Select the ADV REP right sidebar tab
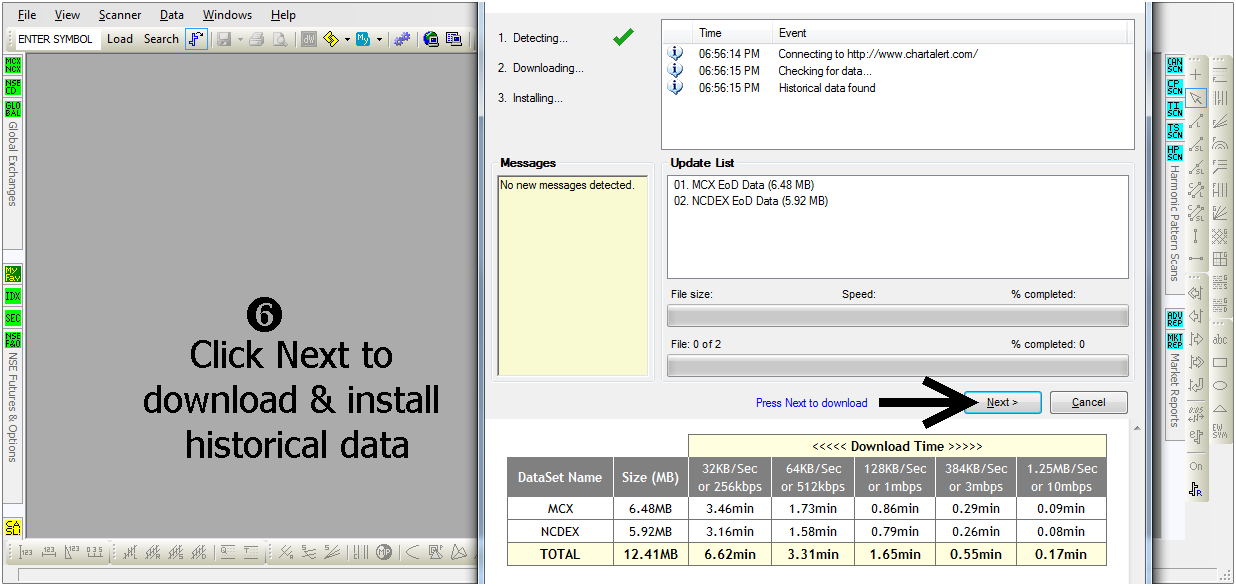The width and height of the screenshot is (1236, 586). coord(1175,319)
